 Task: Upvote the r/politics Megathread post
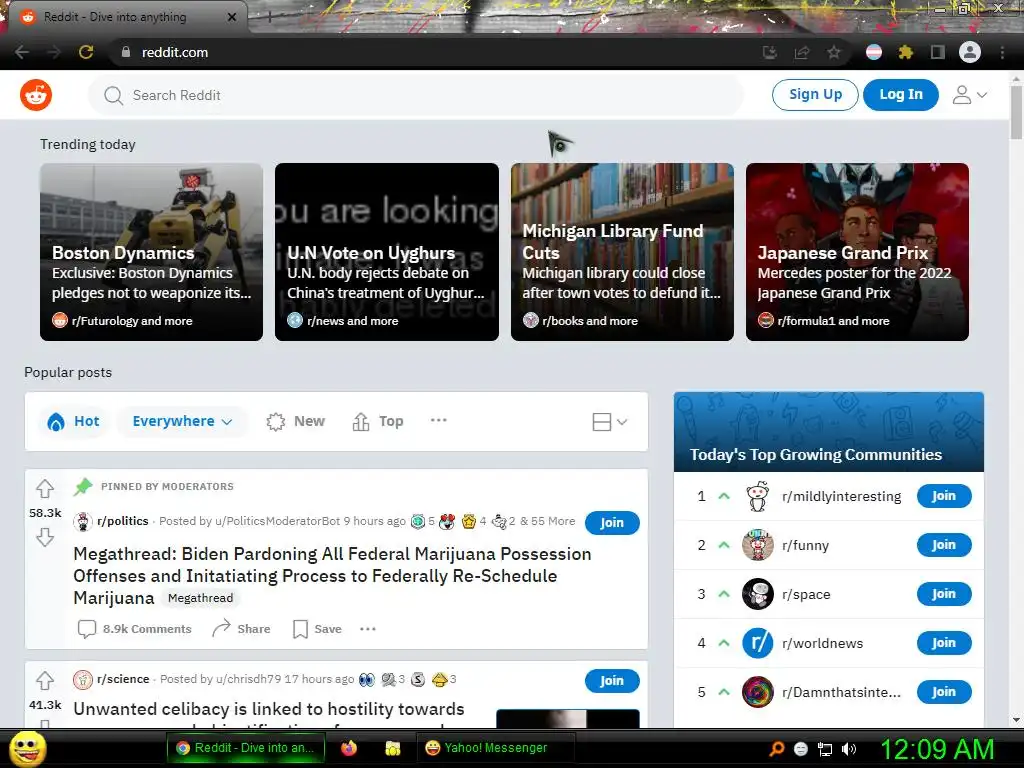click(x=45, y=488)
